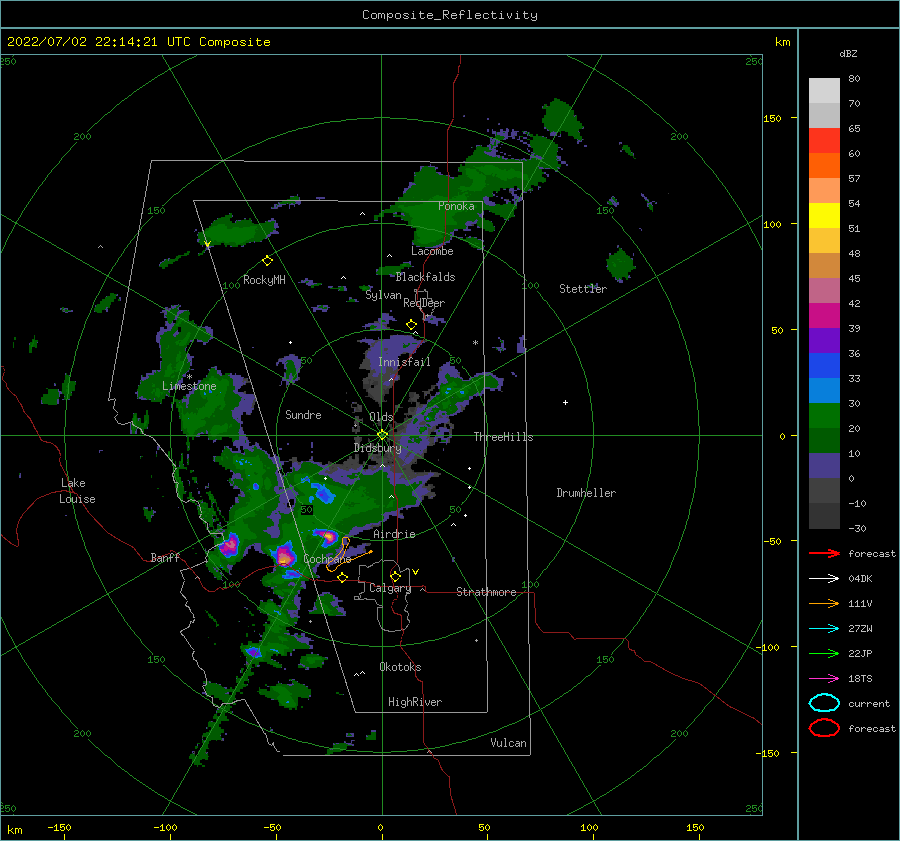Image resolution: width=900 pixels, height=841 pixels.
Task: Click the Cochrane city label
Action: pos(327,559)
